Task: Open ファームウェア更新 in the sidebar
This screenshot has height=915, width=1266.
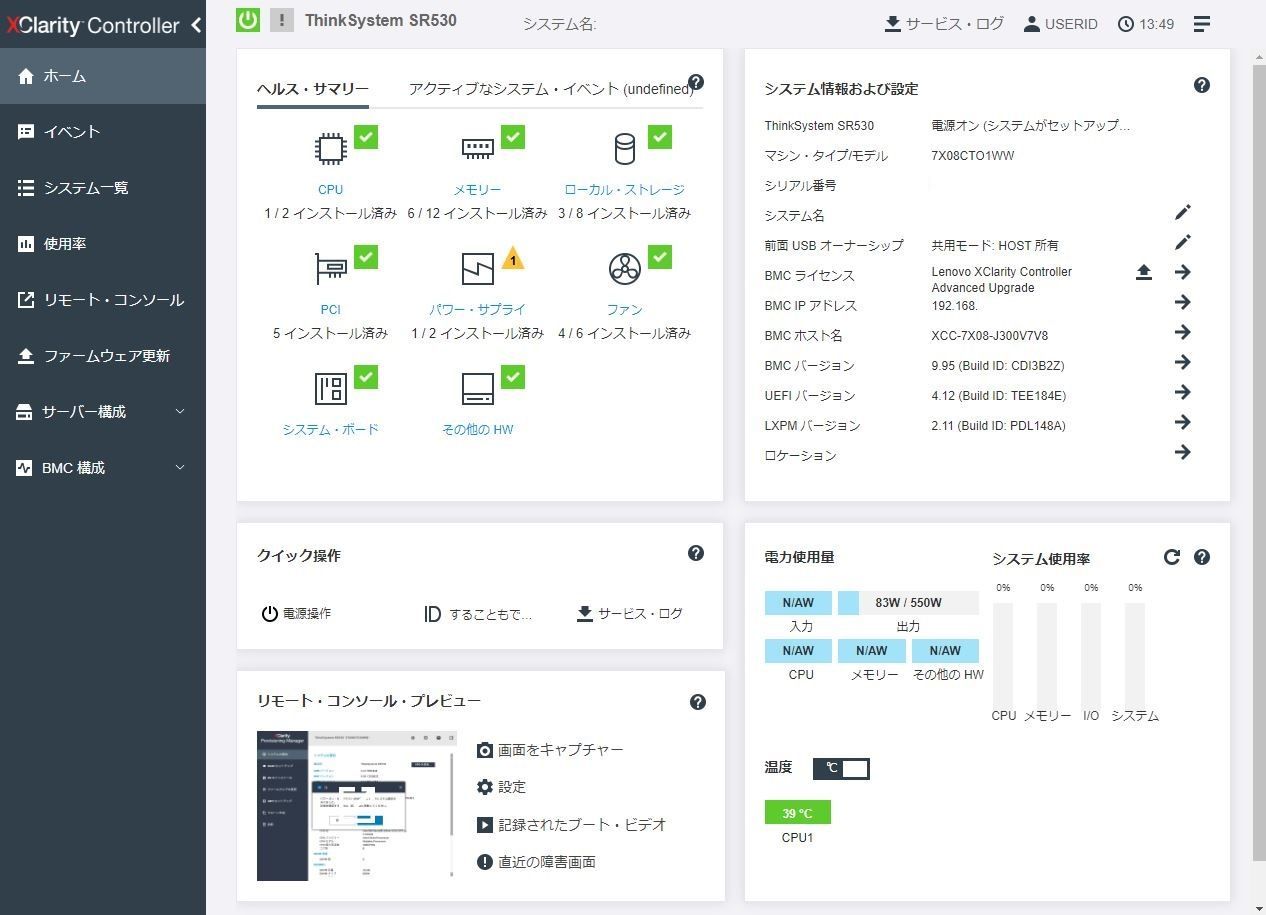Action: click(103, 356)
